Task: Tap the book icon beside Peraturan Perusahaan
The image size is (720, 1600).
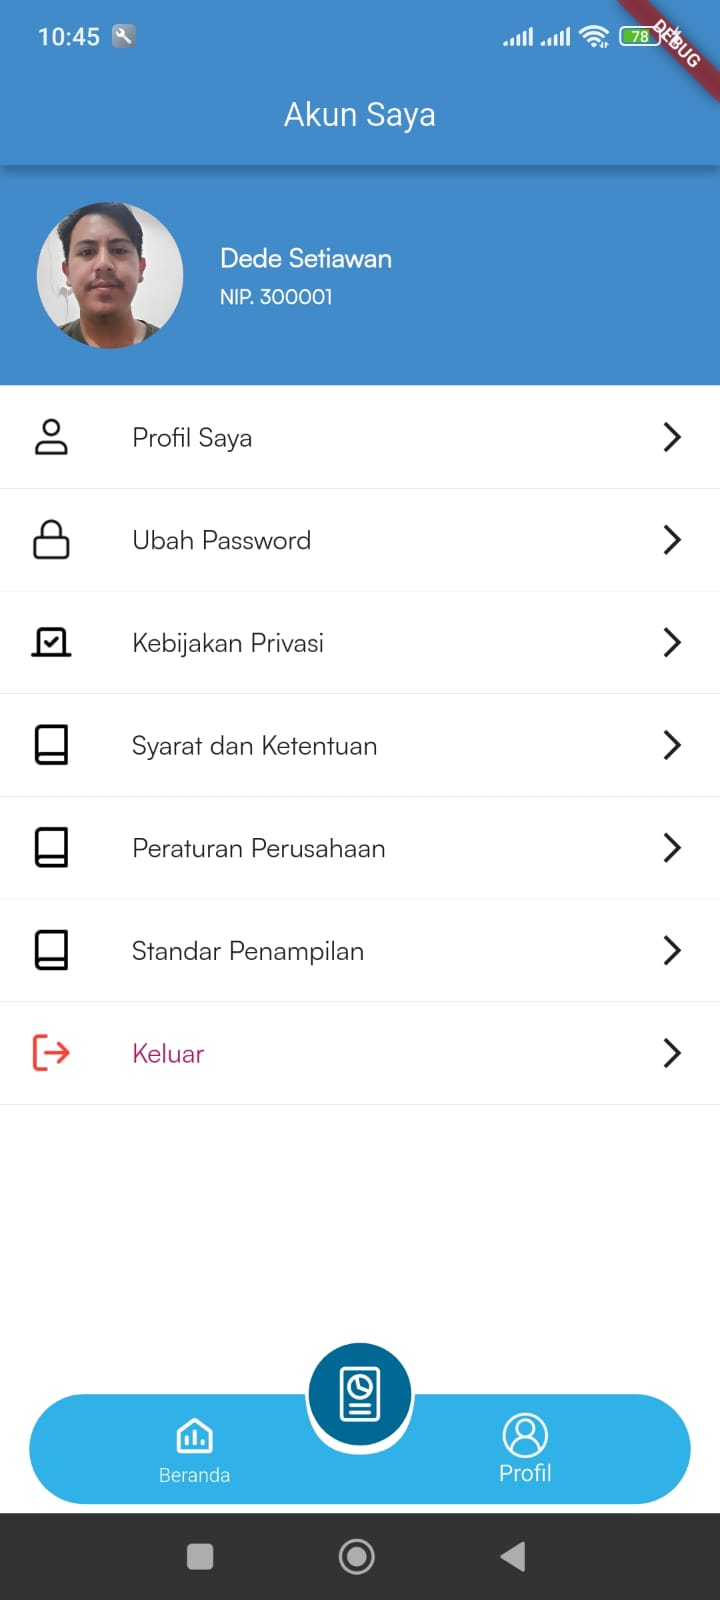Action: (51, 848)
